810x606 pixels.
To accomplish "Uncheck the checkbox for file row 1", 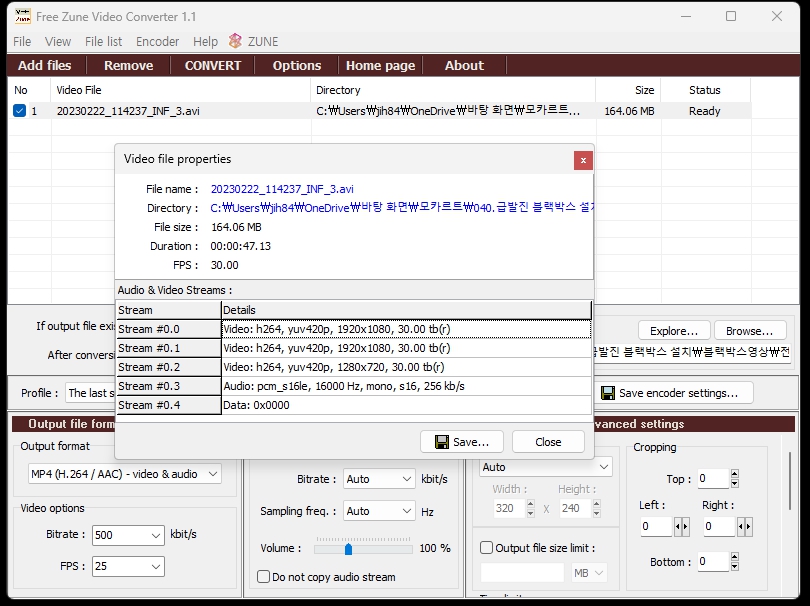I will pos(20,111).
